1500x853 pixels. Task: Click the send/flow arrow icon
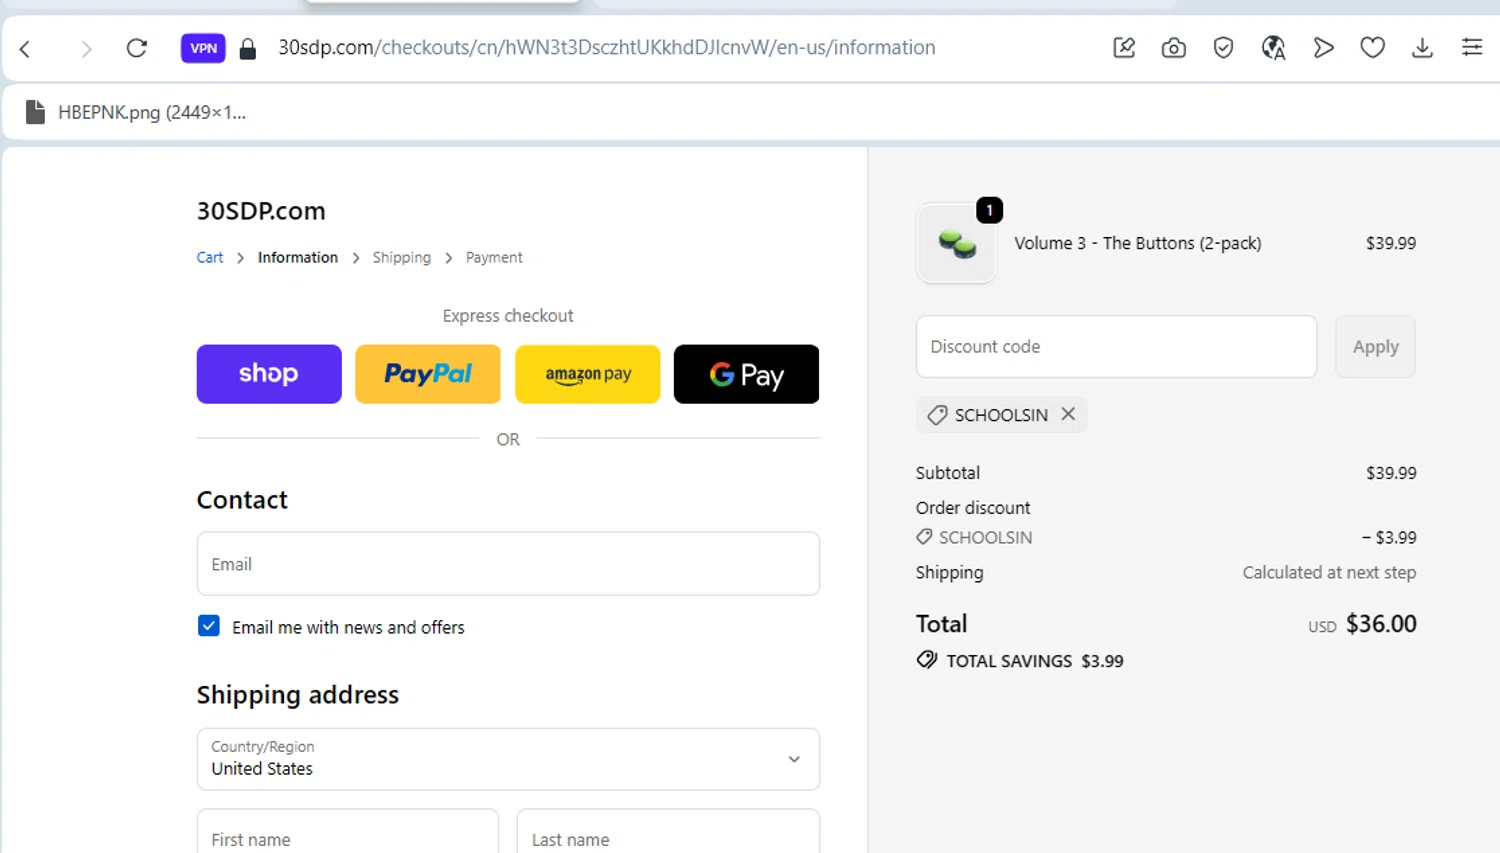pyautogui.click(x=1323, y=48)
